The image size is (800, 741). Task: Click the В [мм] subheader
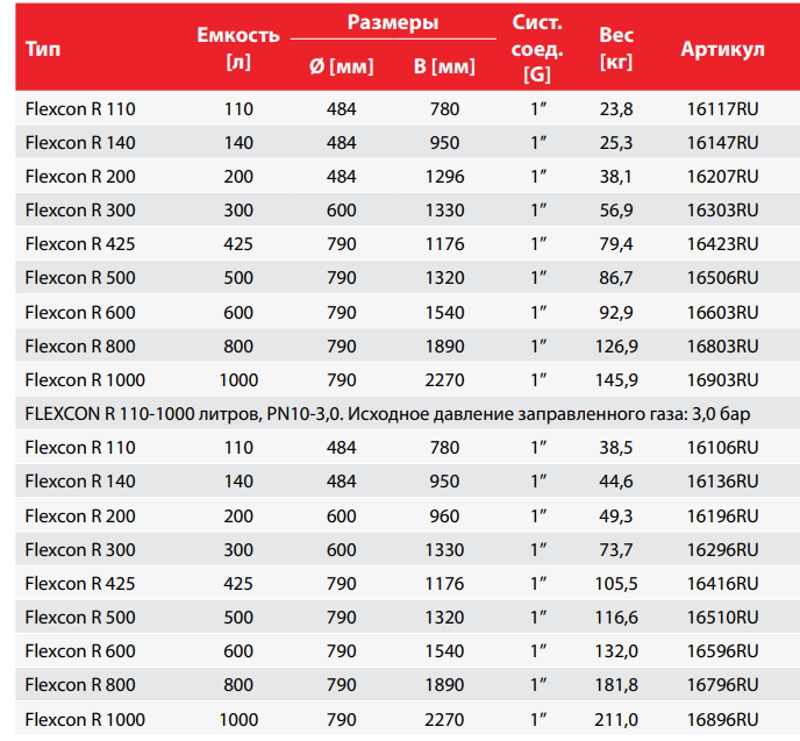click(x=444, y=68)
